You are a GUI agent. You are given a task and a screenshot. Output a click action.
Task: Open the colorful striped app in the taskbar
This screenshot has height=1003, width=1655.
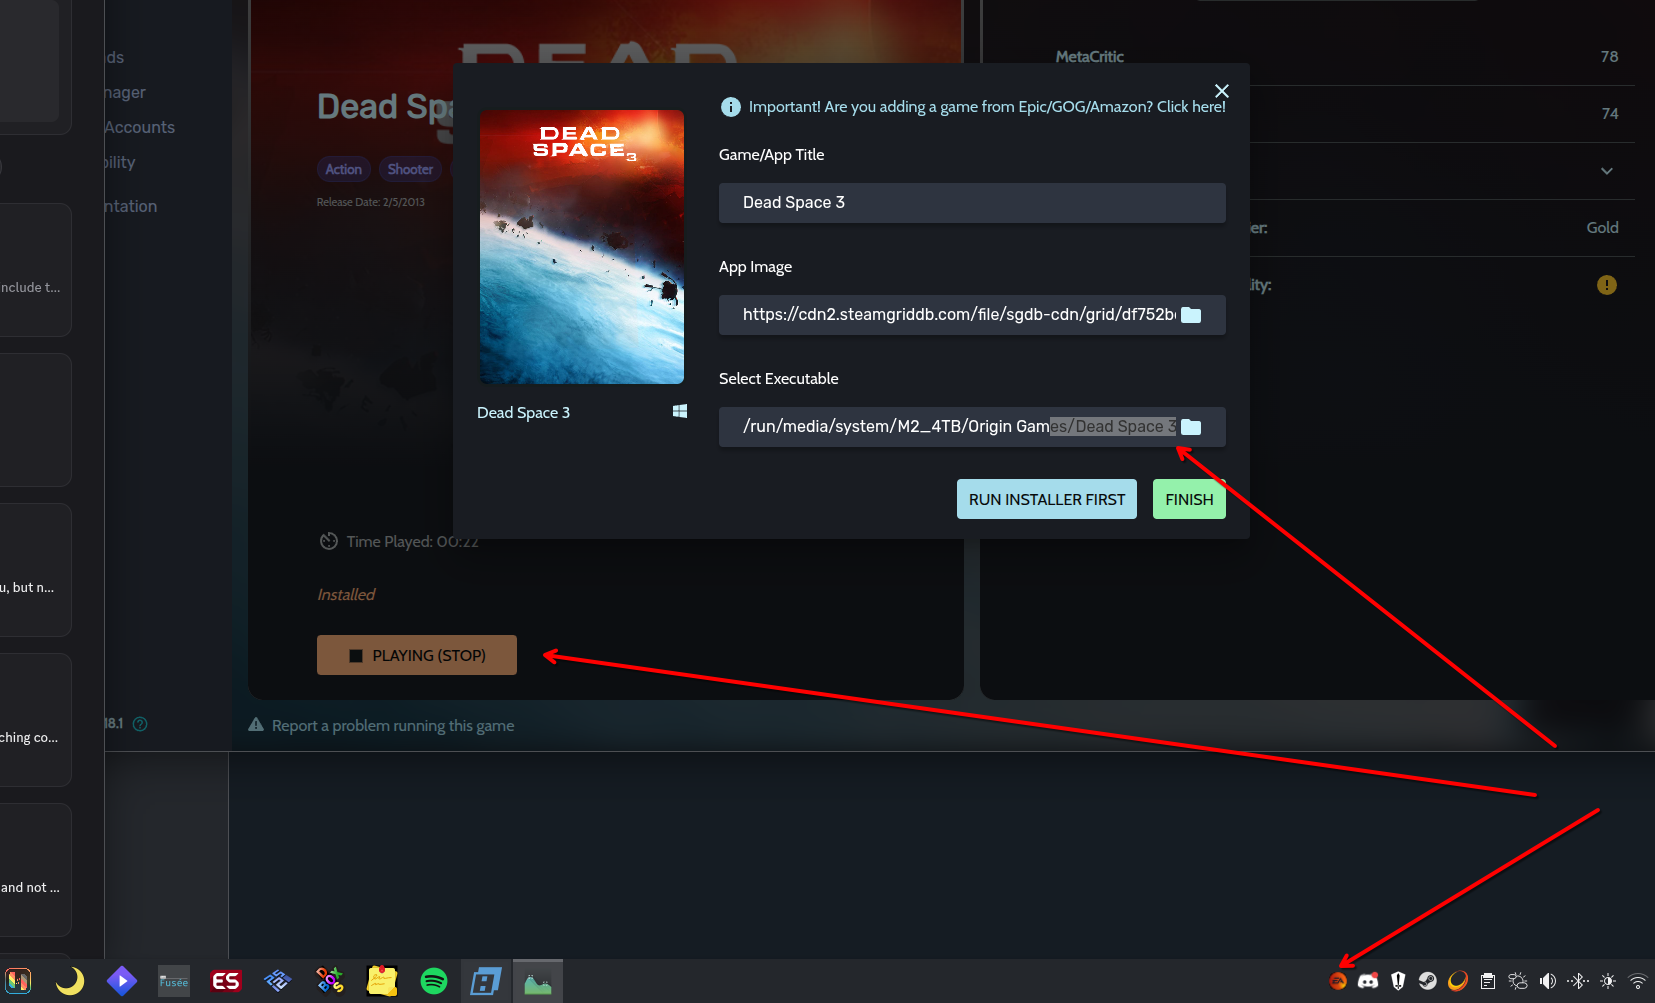[x=18, y=981]
